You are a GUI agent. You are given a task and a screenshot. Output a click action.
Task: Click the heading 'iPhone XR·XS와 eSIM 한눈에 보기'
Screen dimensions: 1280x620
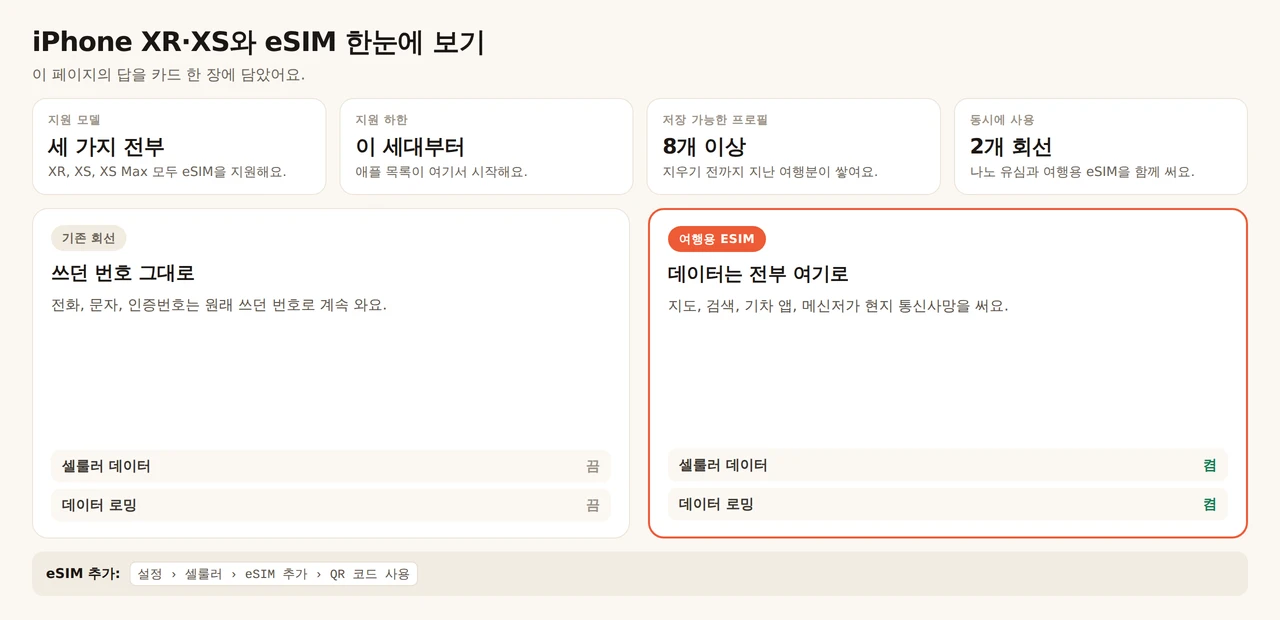[x=258, y=42]
